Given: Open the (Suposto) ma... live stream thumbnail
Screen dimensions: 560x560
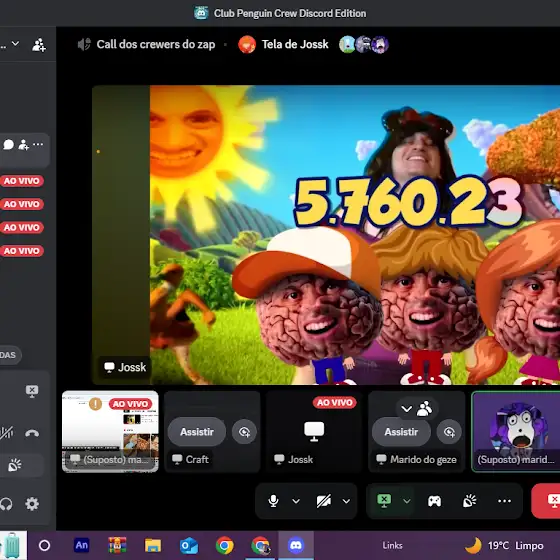Looking at the screenshot, I should pos(110,431).
